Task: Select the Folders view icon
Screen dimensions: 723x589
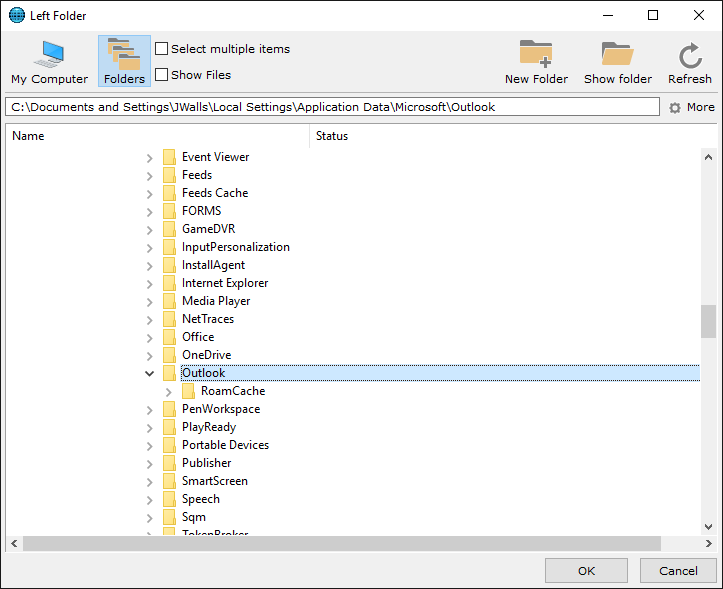Action: point(124,55)
